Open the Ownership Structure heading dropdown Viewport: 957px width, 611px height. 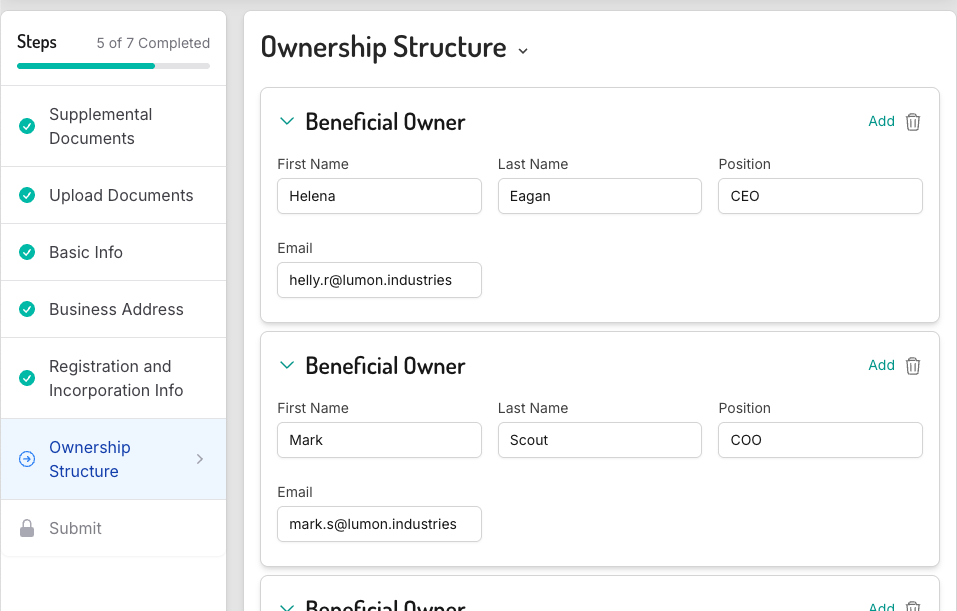523,51
